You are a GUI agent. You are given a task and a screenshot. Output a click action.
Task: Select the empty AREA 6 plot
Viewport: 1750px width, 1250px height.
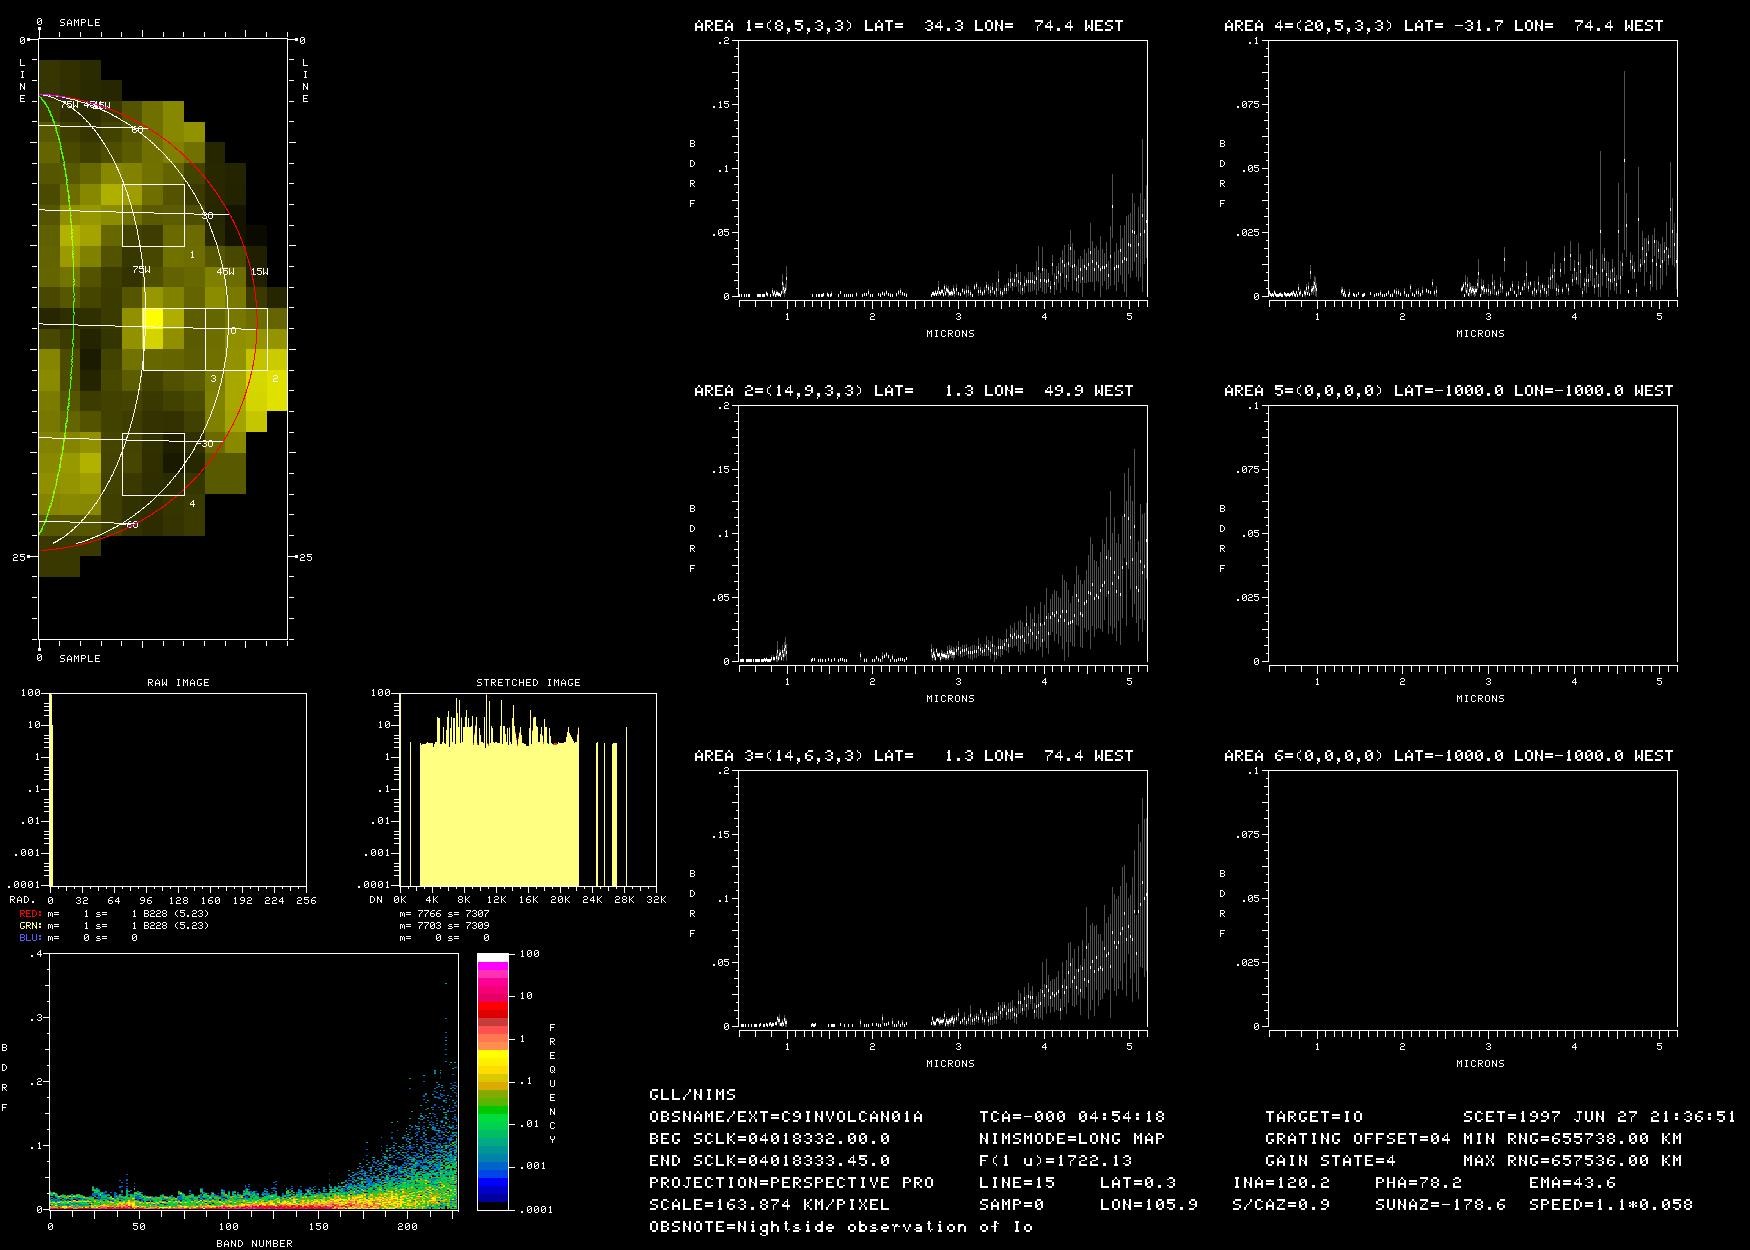[1472, 898]
